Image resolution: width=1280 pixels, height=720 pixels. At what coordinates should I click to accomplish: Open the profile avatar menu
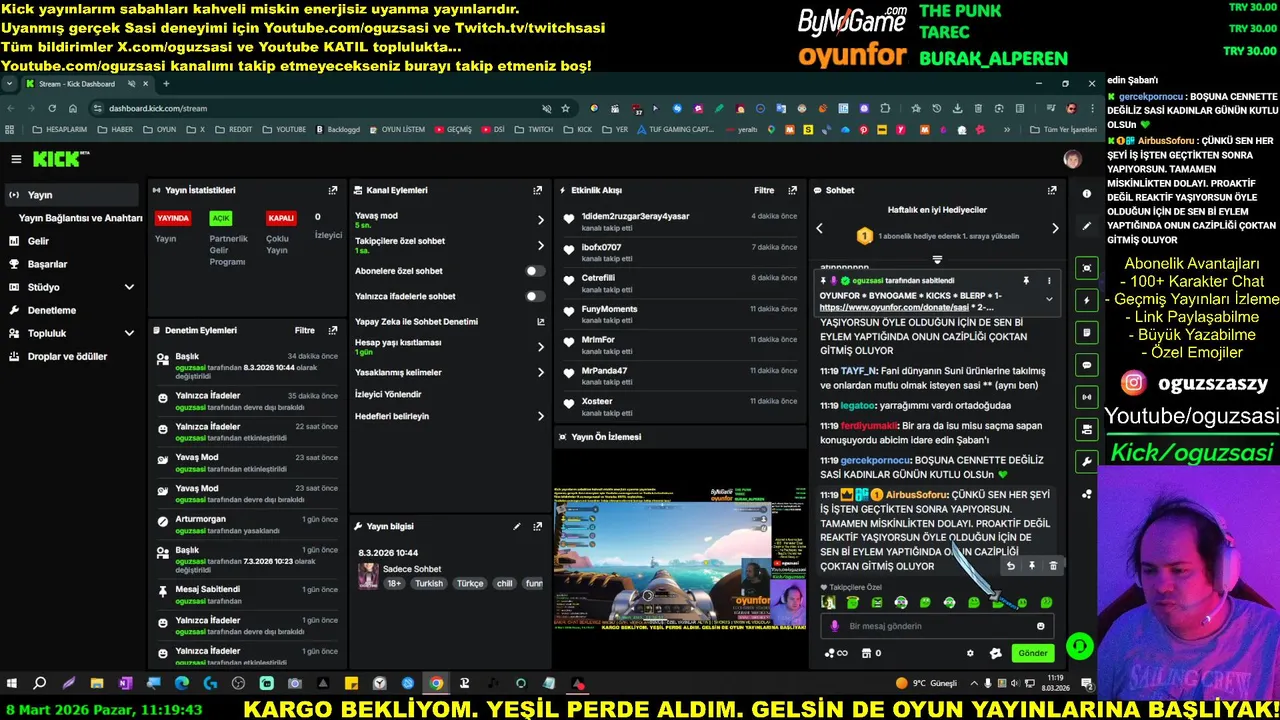pos(1072,159)
